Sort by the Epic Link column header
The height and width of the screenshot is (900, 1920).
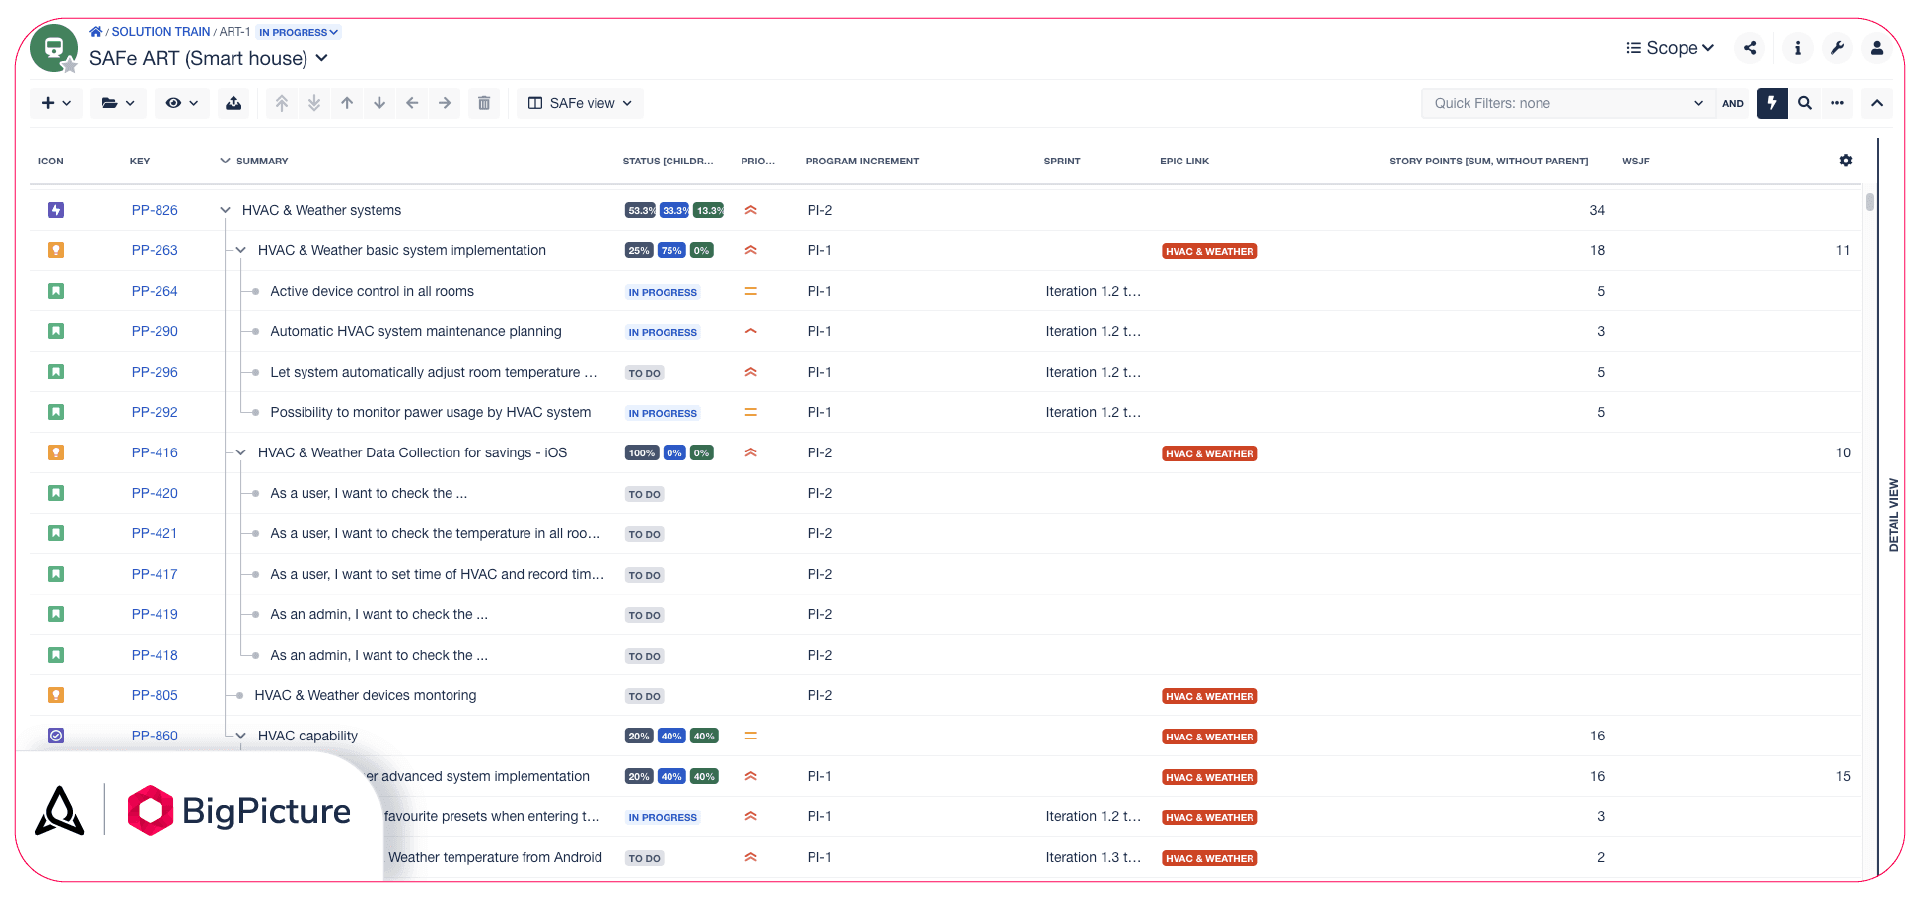point(1184,160)
